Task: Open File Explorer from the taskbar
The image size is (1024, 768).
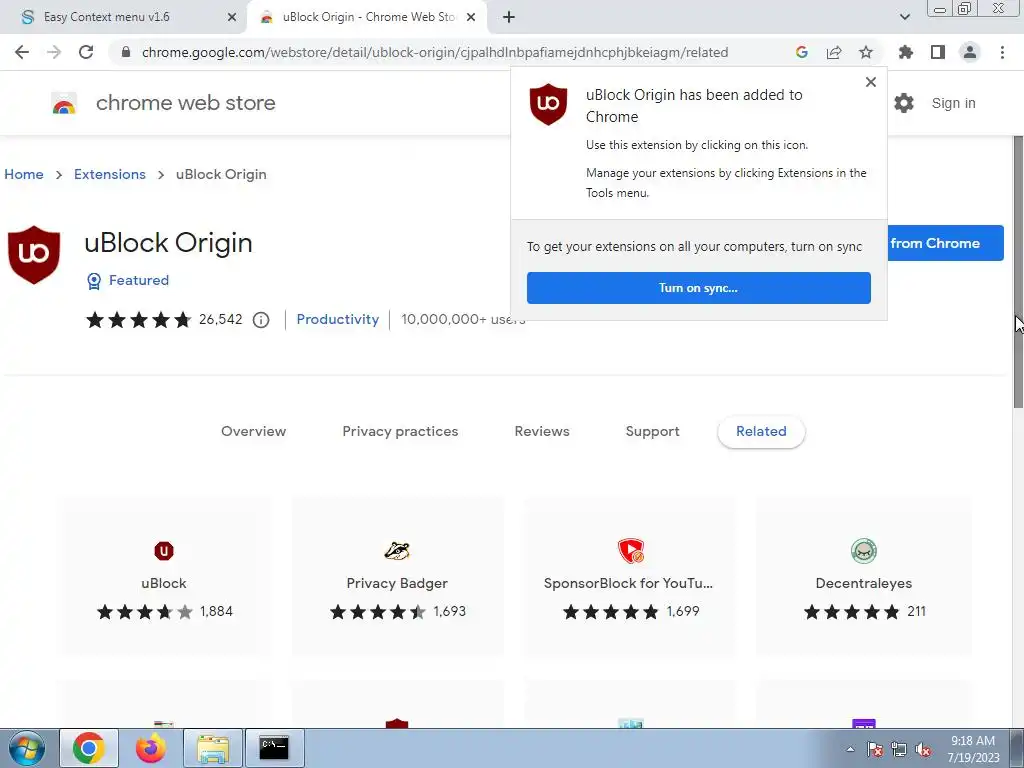Action: click(x=213, y=748)
